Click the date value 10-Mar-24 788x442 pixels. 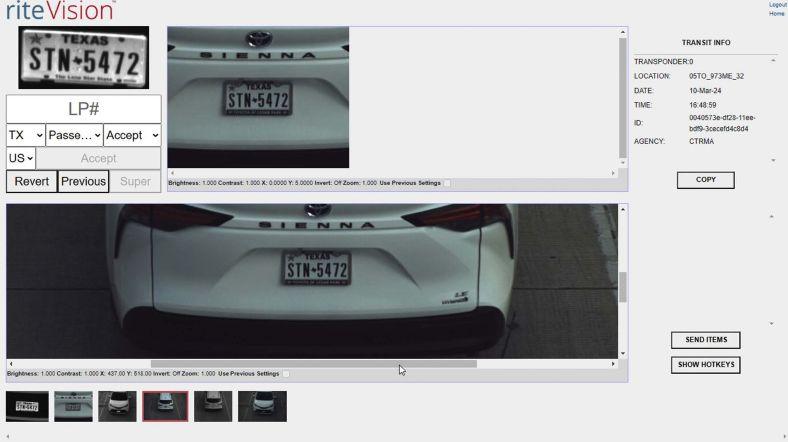tap(705, 91)
